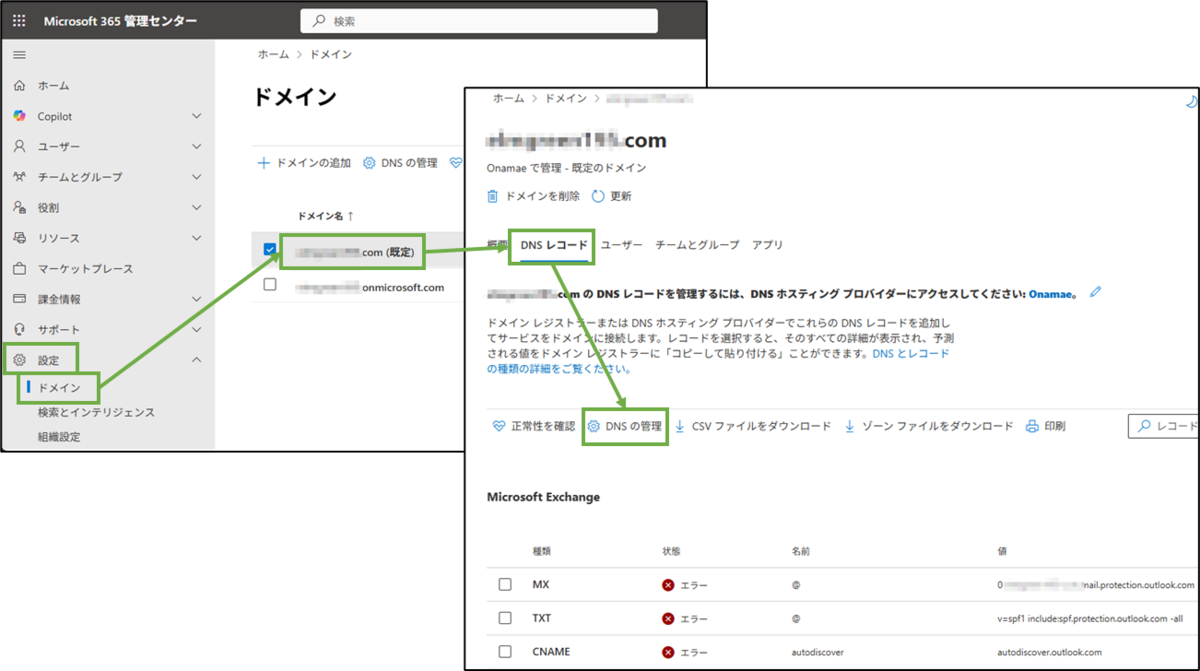The width and height of the screenshot is (1200, 671).
Task: Click the Support headset icon
Action: tap(19, 329)
